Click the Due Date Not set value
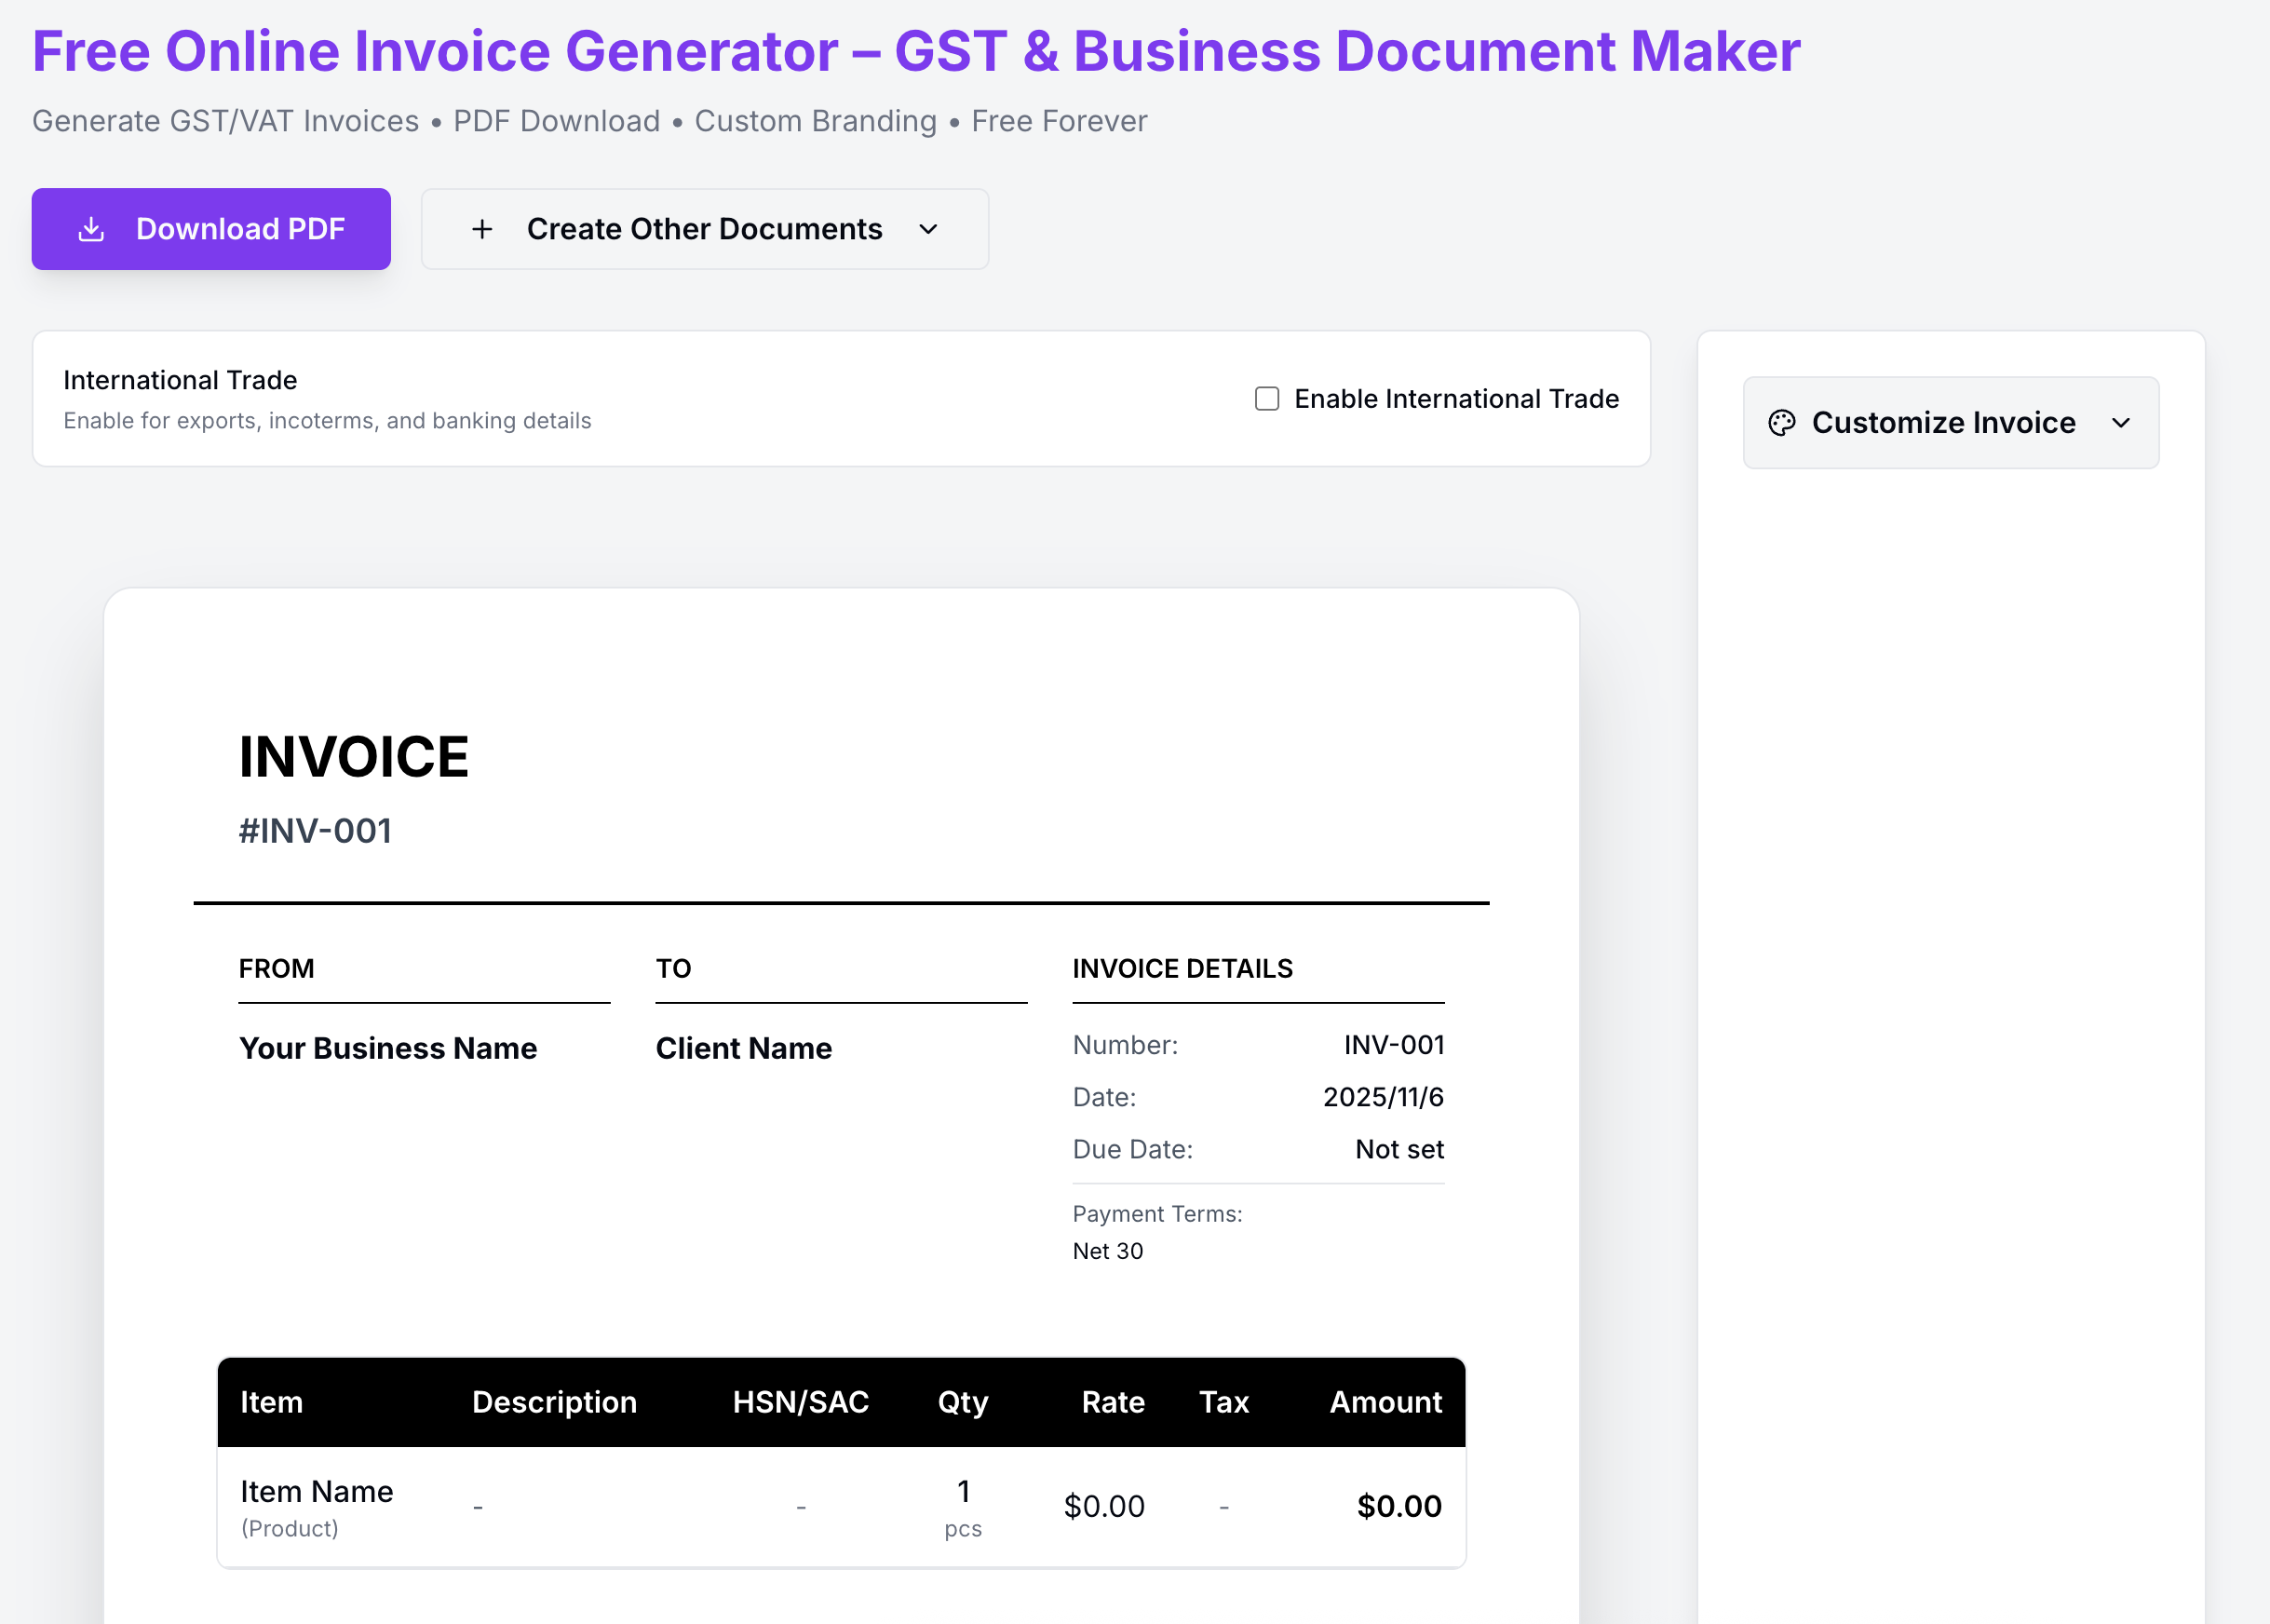This screenshot has height=1624, width=2270. (1398, 1149)
